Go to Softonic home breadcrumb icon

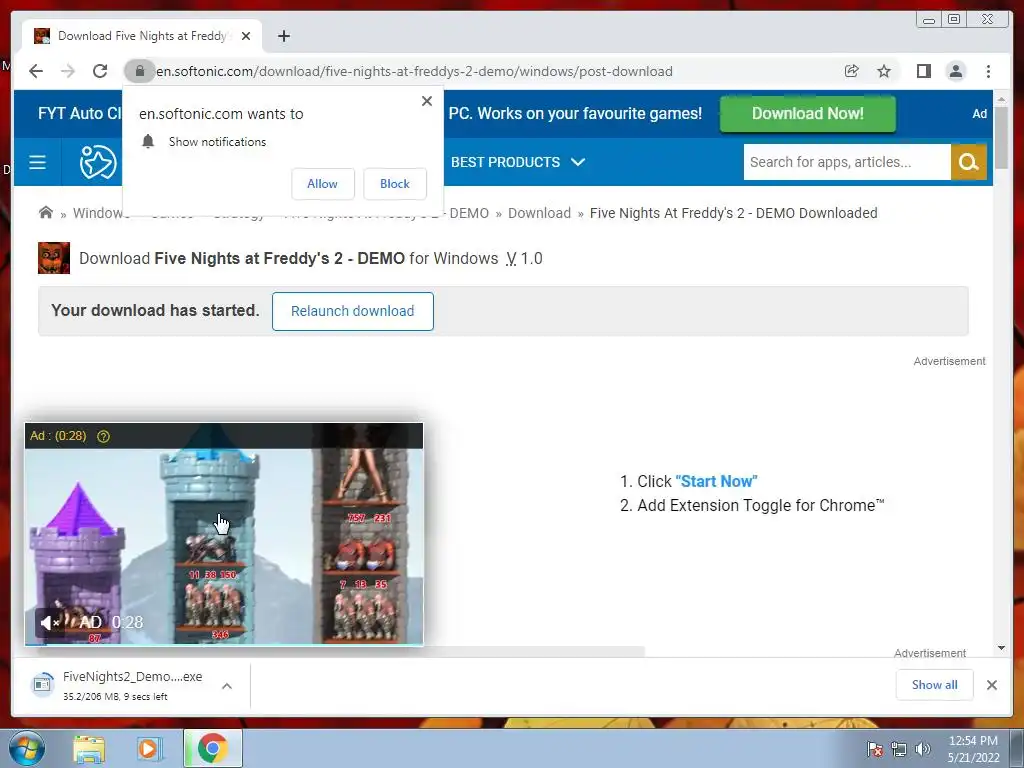pos(46,213)
